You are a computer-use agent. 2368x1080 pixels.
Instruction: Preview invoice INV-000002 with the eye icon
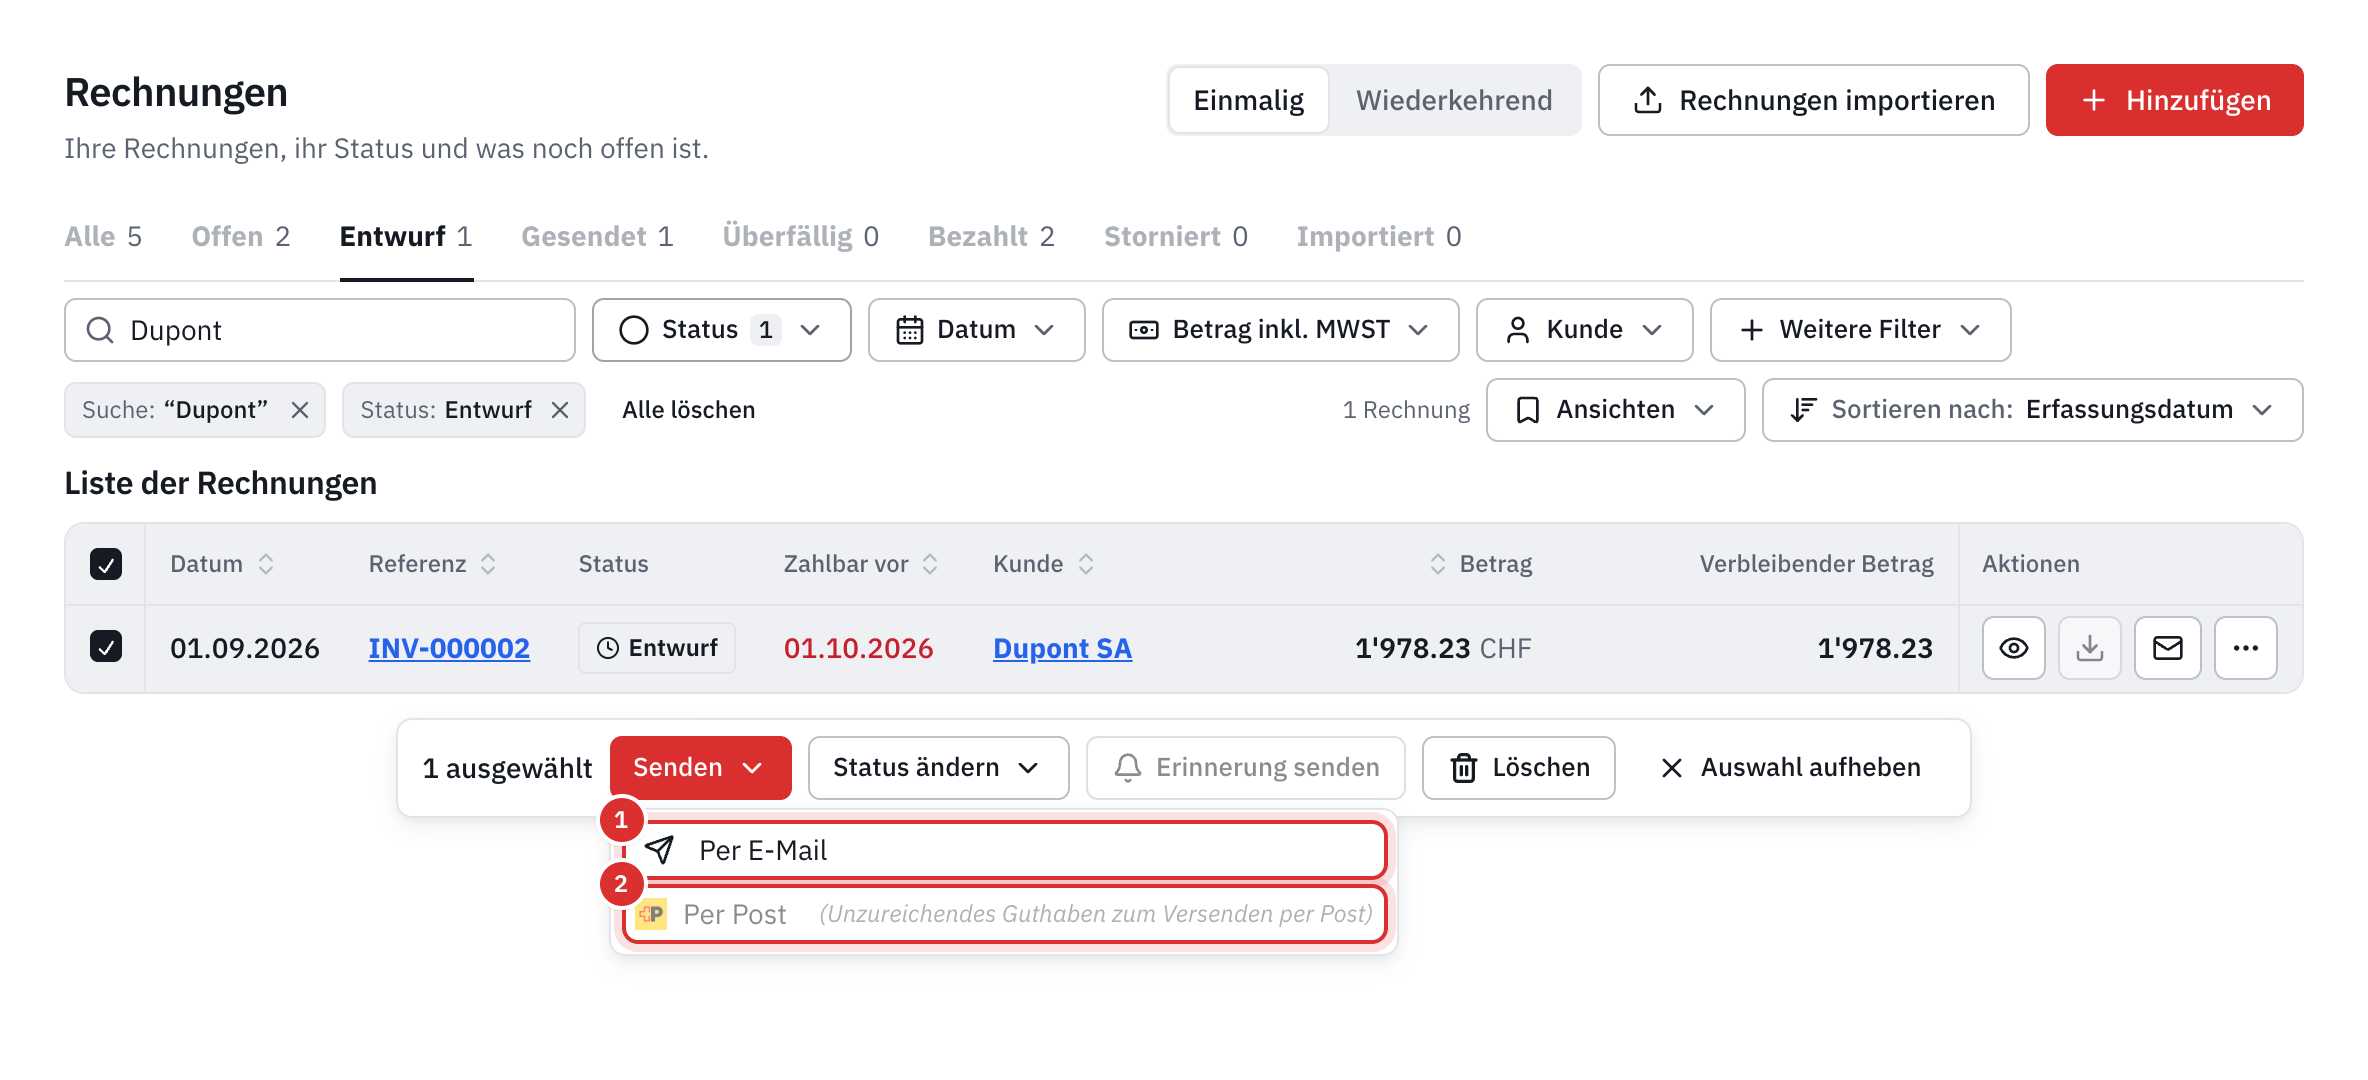point(2013,648)
